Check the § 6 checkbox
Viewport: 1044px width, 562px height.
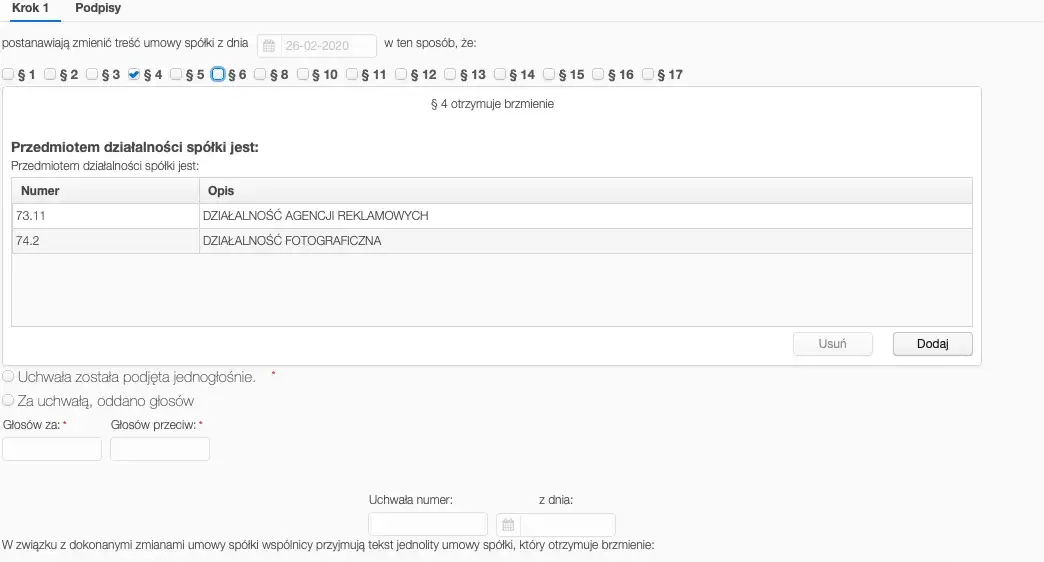tap(218, 74)
